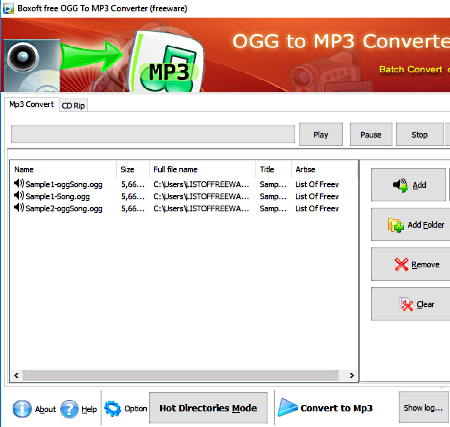Open Hot Directories Mode
The height and width of the screenshot is (427, 450).
point(208,408)
